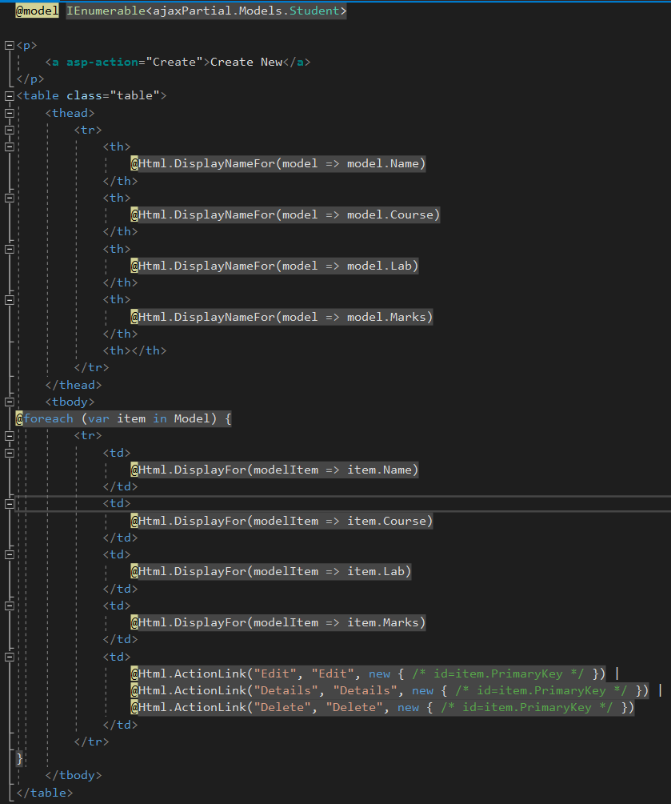Collapse the th containing model.Course
This screenshot has height=804, width=671.
pos(9,198)
